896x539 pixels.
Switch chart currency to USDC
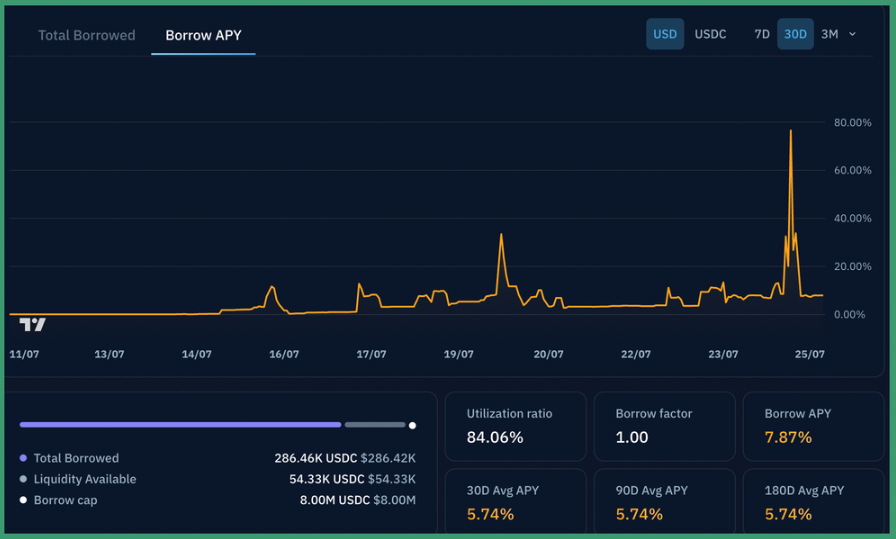(710, 34)
